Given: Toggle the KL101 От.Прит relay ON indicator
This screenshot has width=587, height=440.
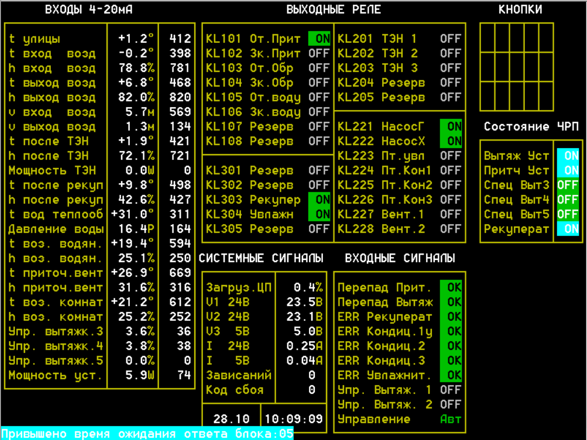Looking at the screenshot, I should (319, 39).
